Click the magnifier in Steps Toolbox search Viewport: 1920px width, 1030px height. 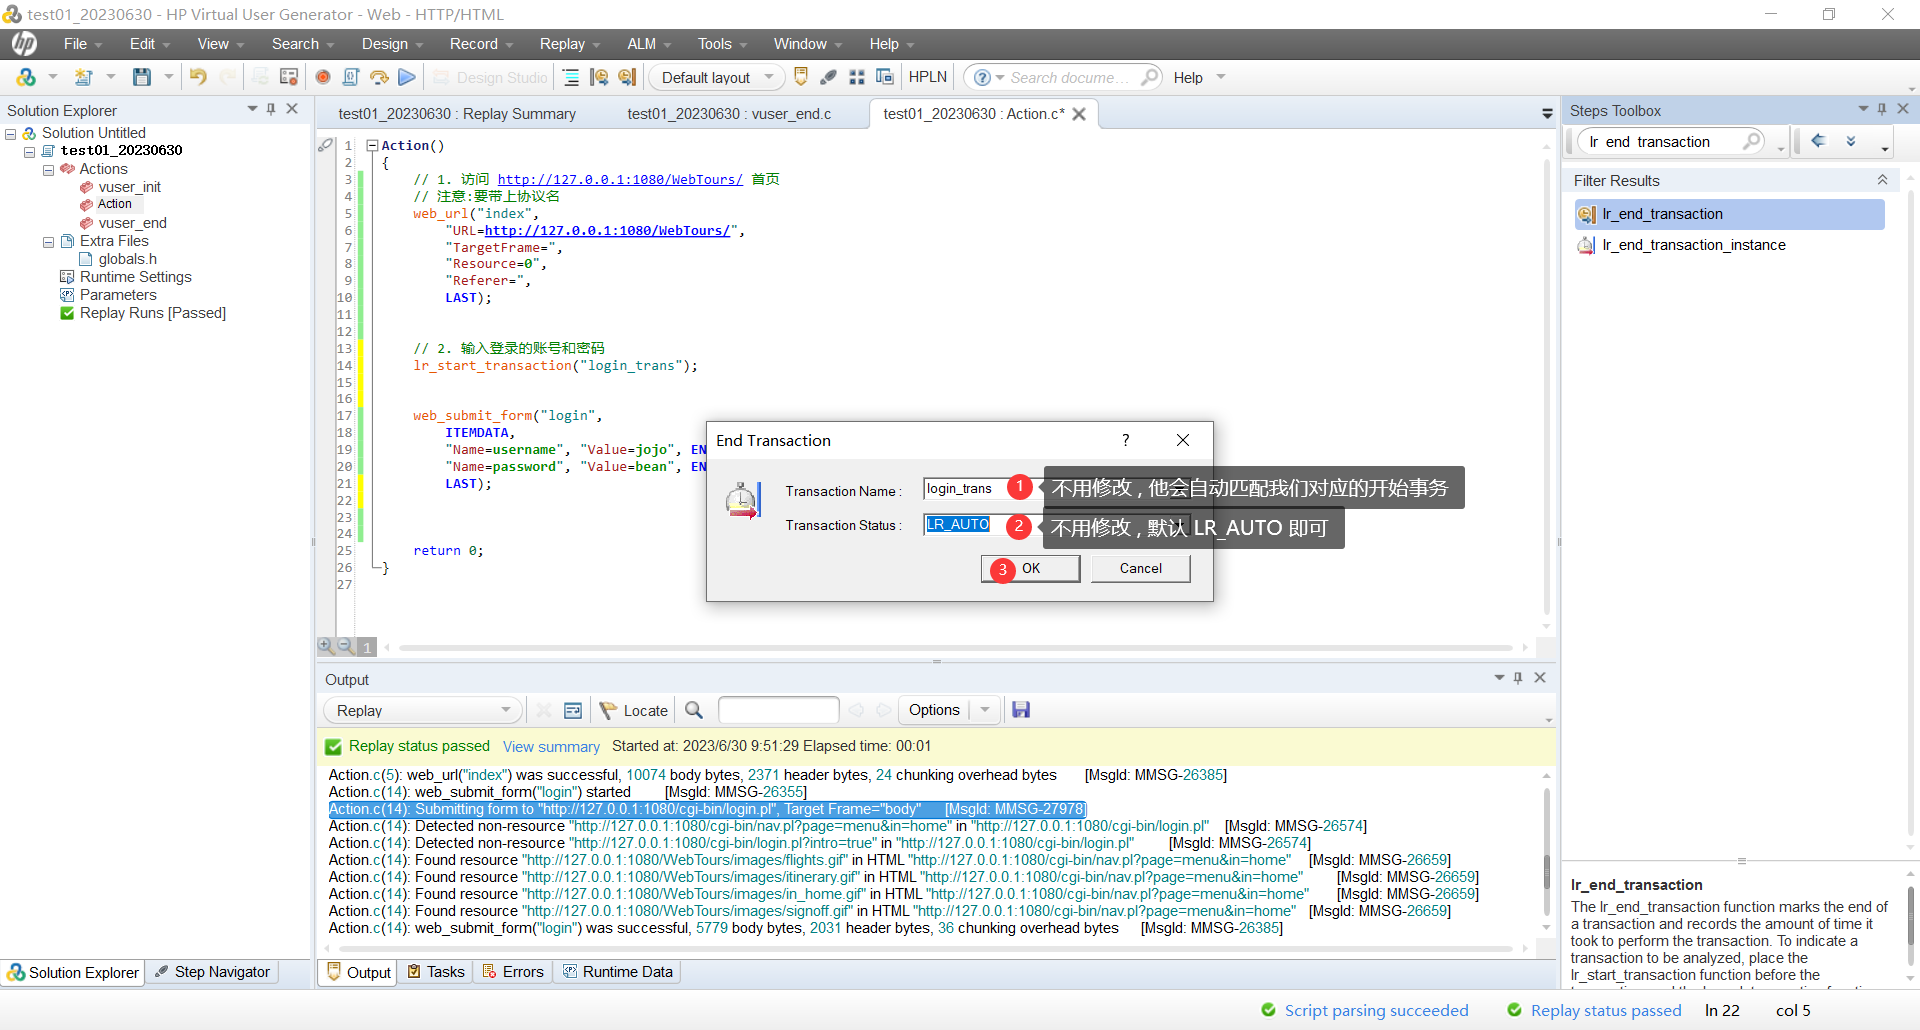click(1752, 141)
